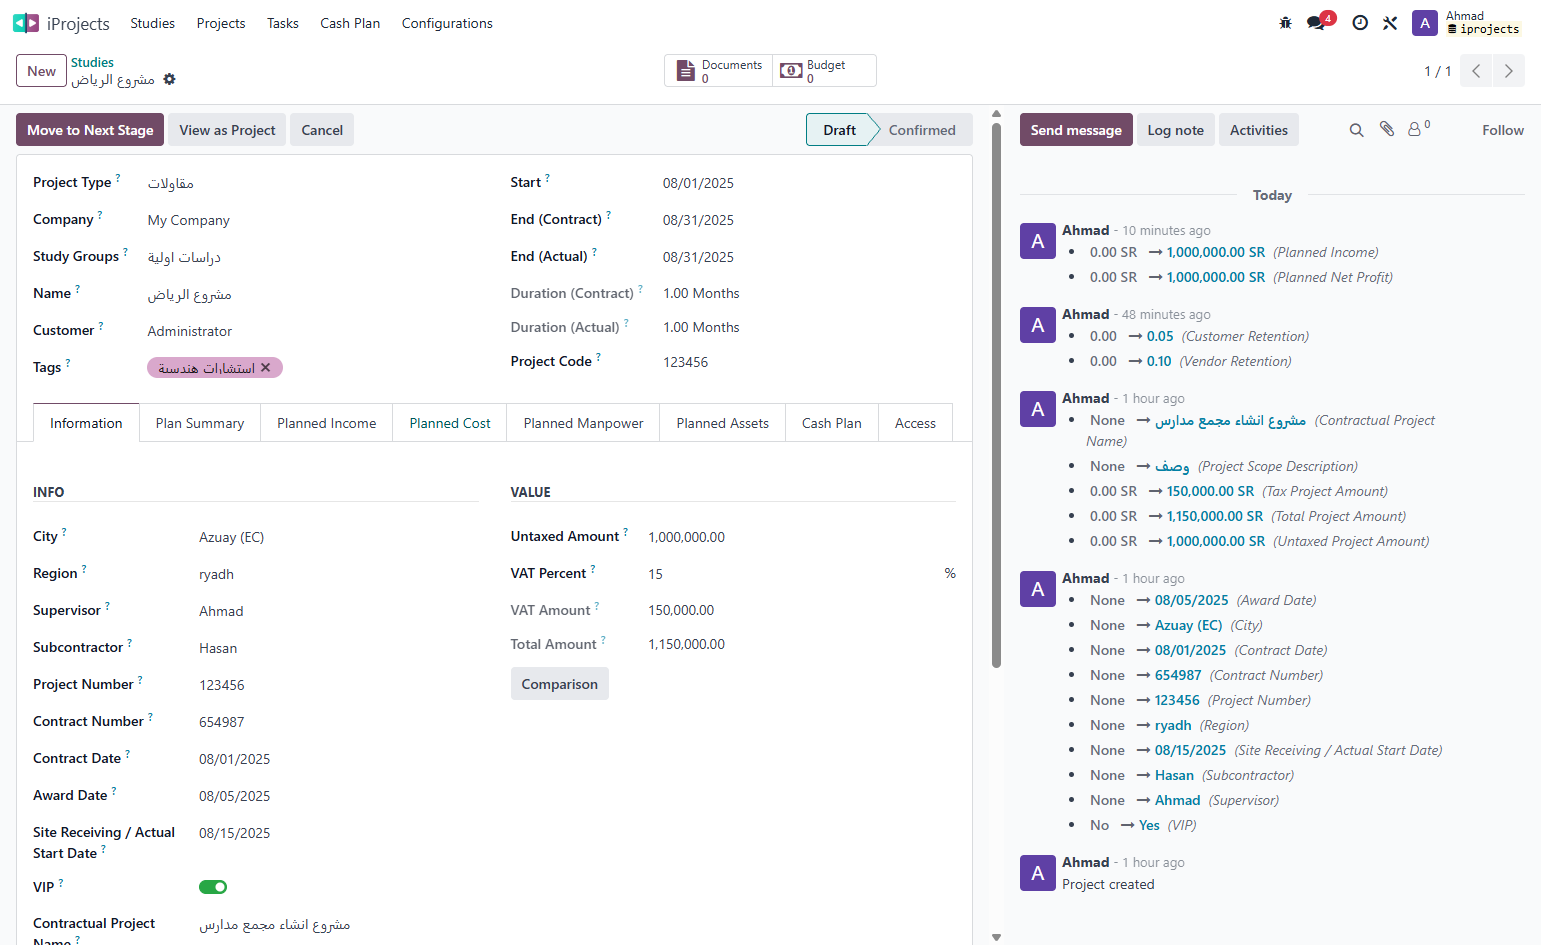Screen dimensions: 1541x945
Task: Select the Confirmed status stage
Action: coord(922,130)
